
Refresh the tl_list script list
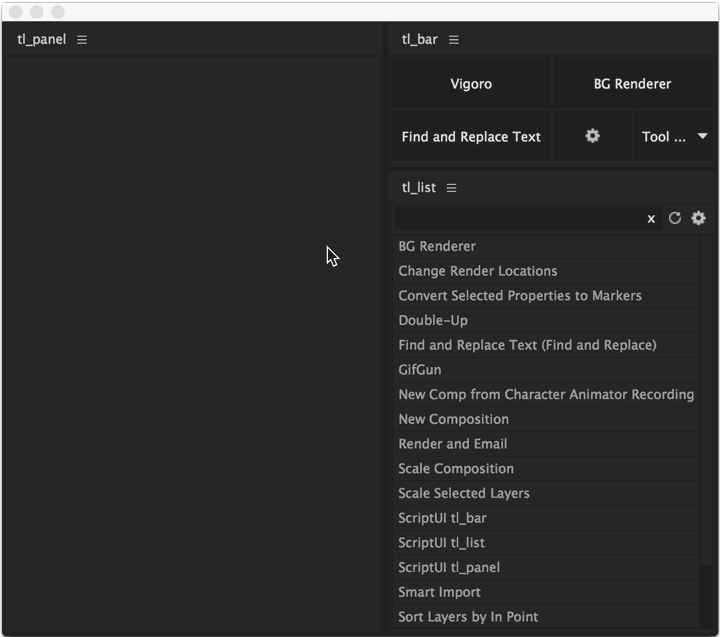tap(675, 218)
